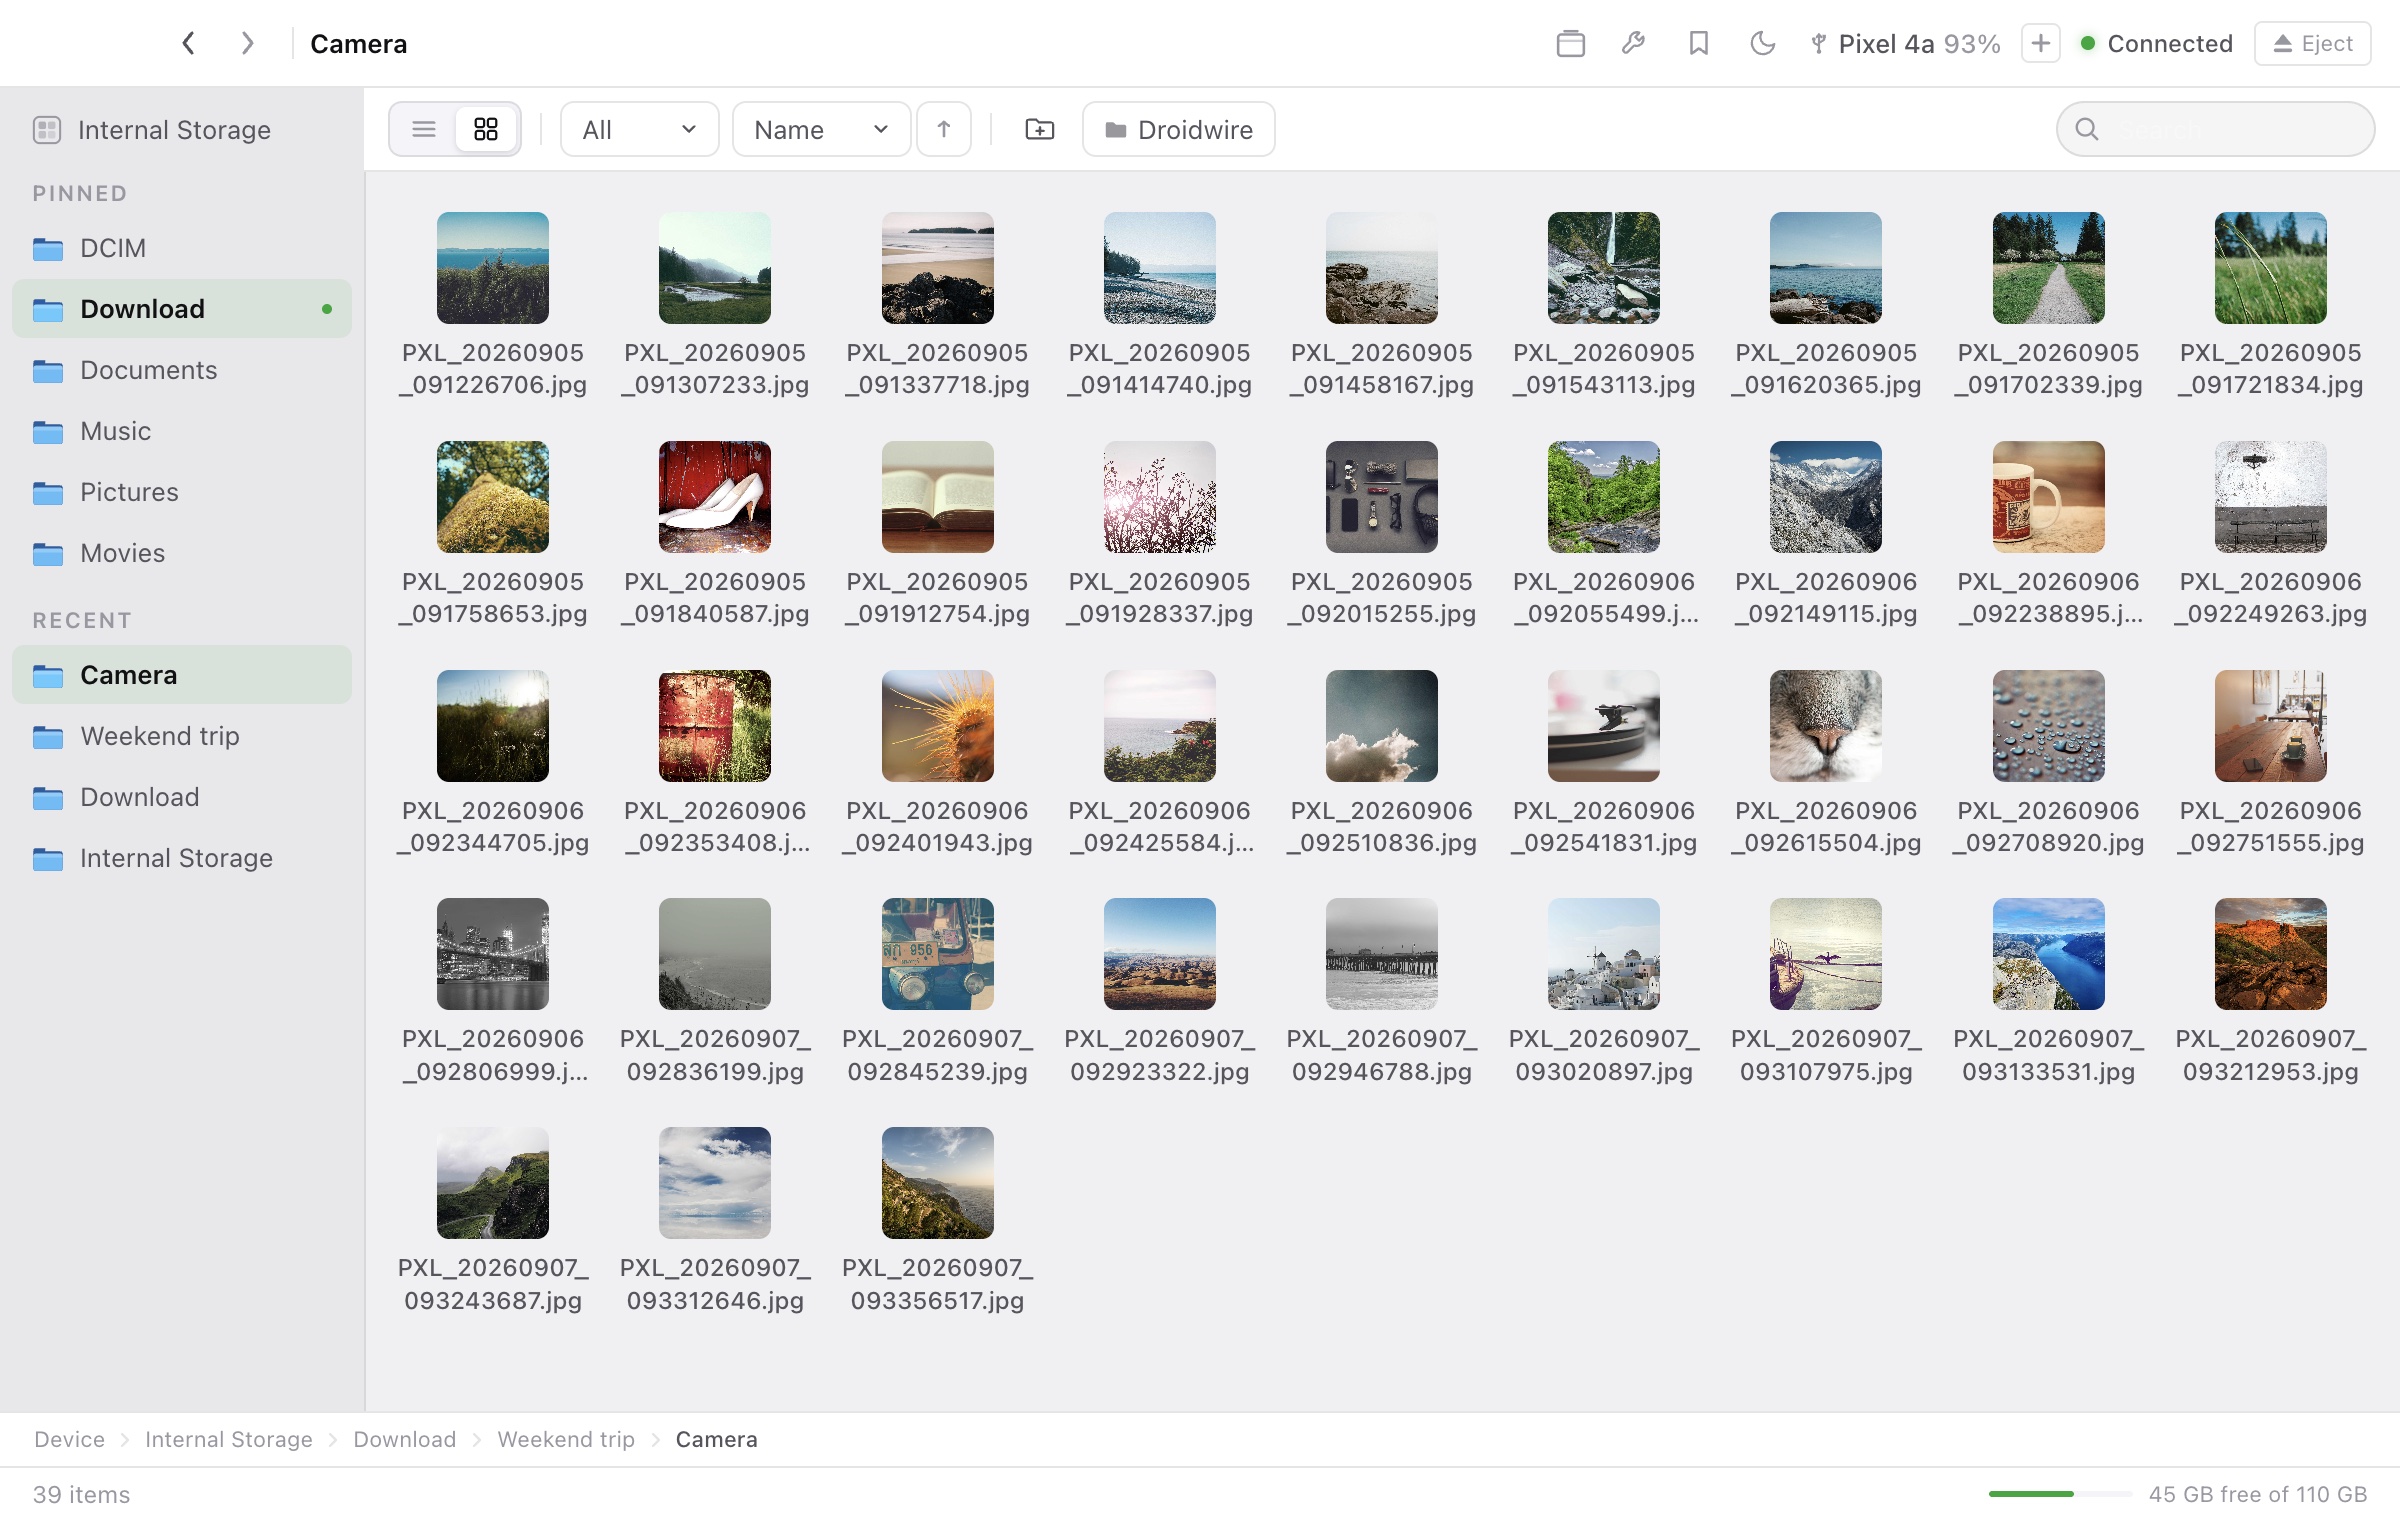Select thumbnail PXL_20260905_091912754.jpg open book
Screen dimensions: 2400x1520
click(x=938, y=497)
